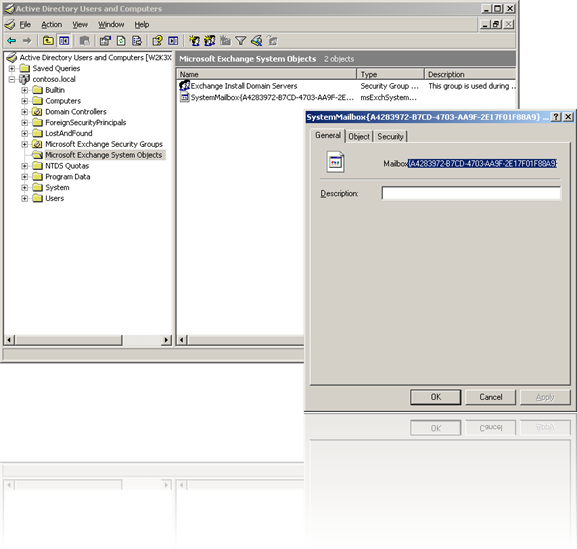Expand the Users container
The height and width of the screenshot is (549, 577).
[25, 198]
